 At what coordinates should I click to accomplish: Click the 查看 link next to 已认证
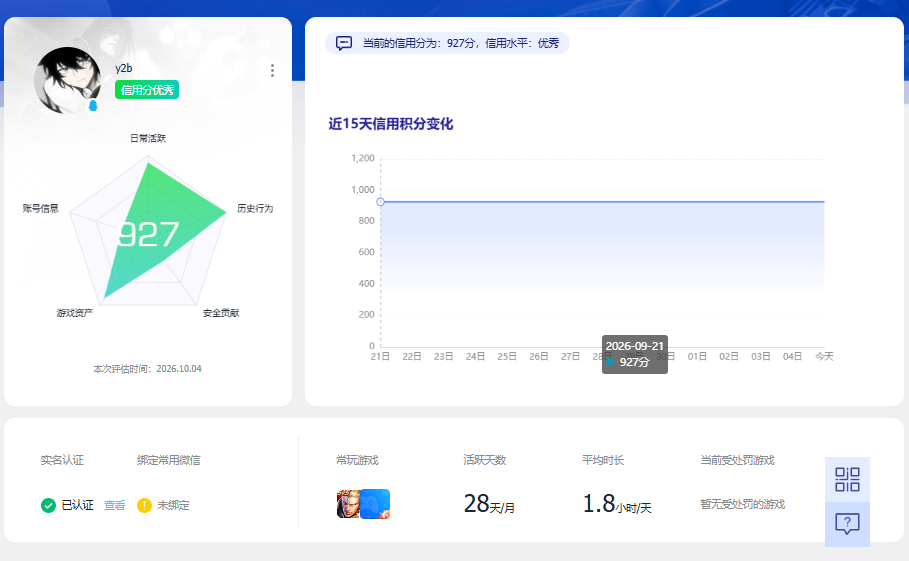click(115, 505)
